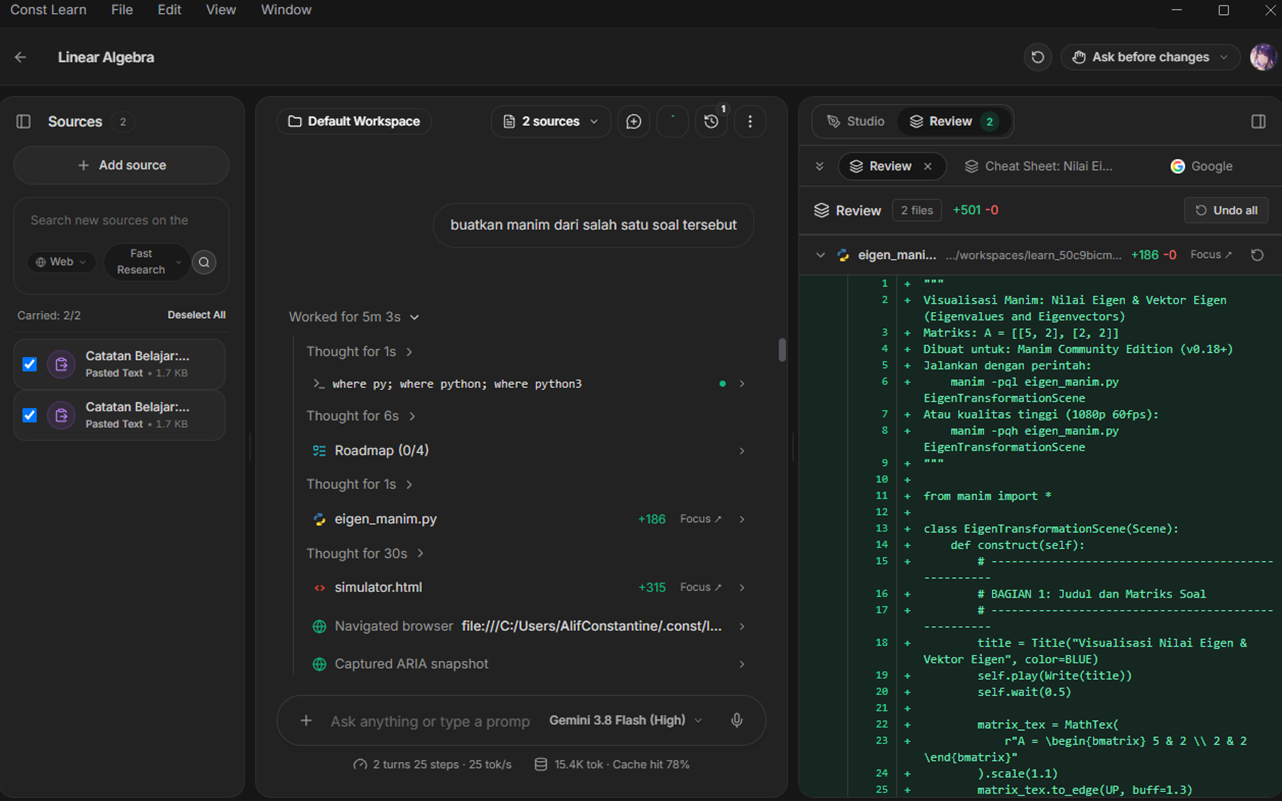Collapse the eigen_manim file diff chevron

coord(821,255)
